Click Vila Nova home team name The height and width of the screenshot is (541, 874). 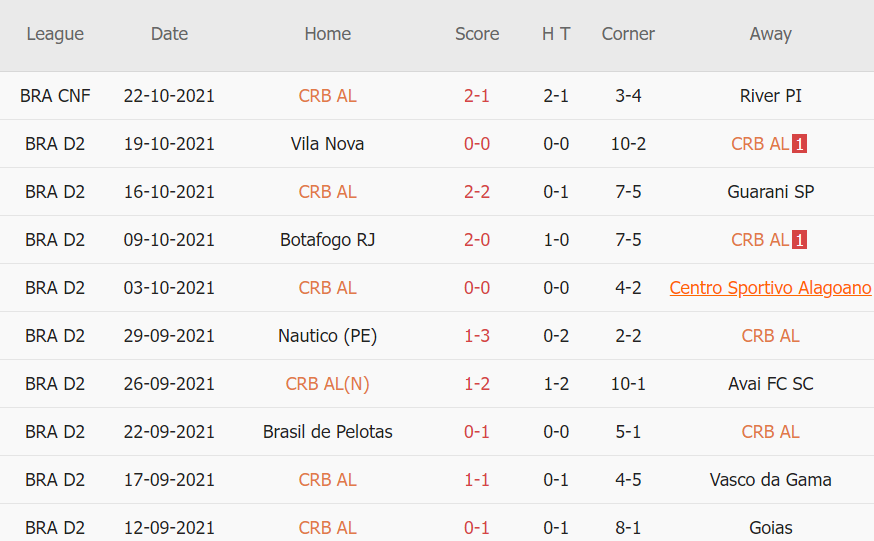[x=327, y=144]
